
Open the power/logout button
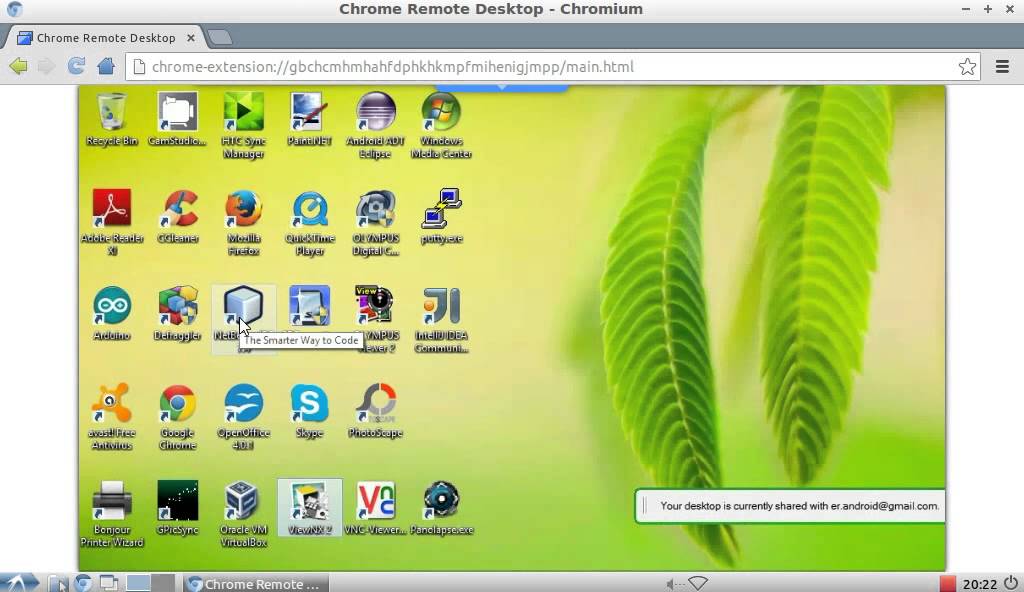[1011, 583]
